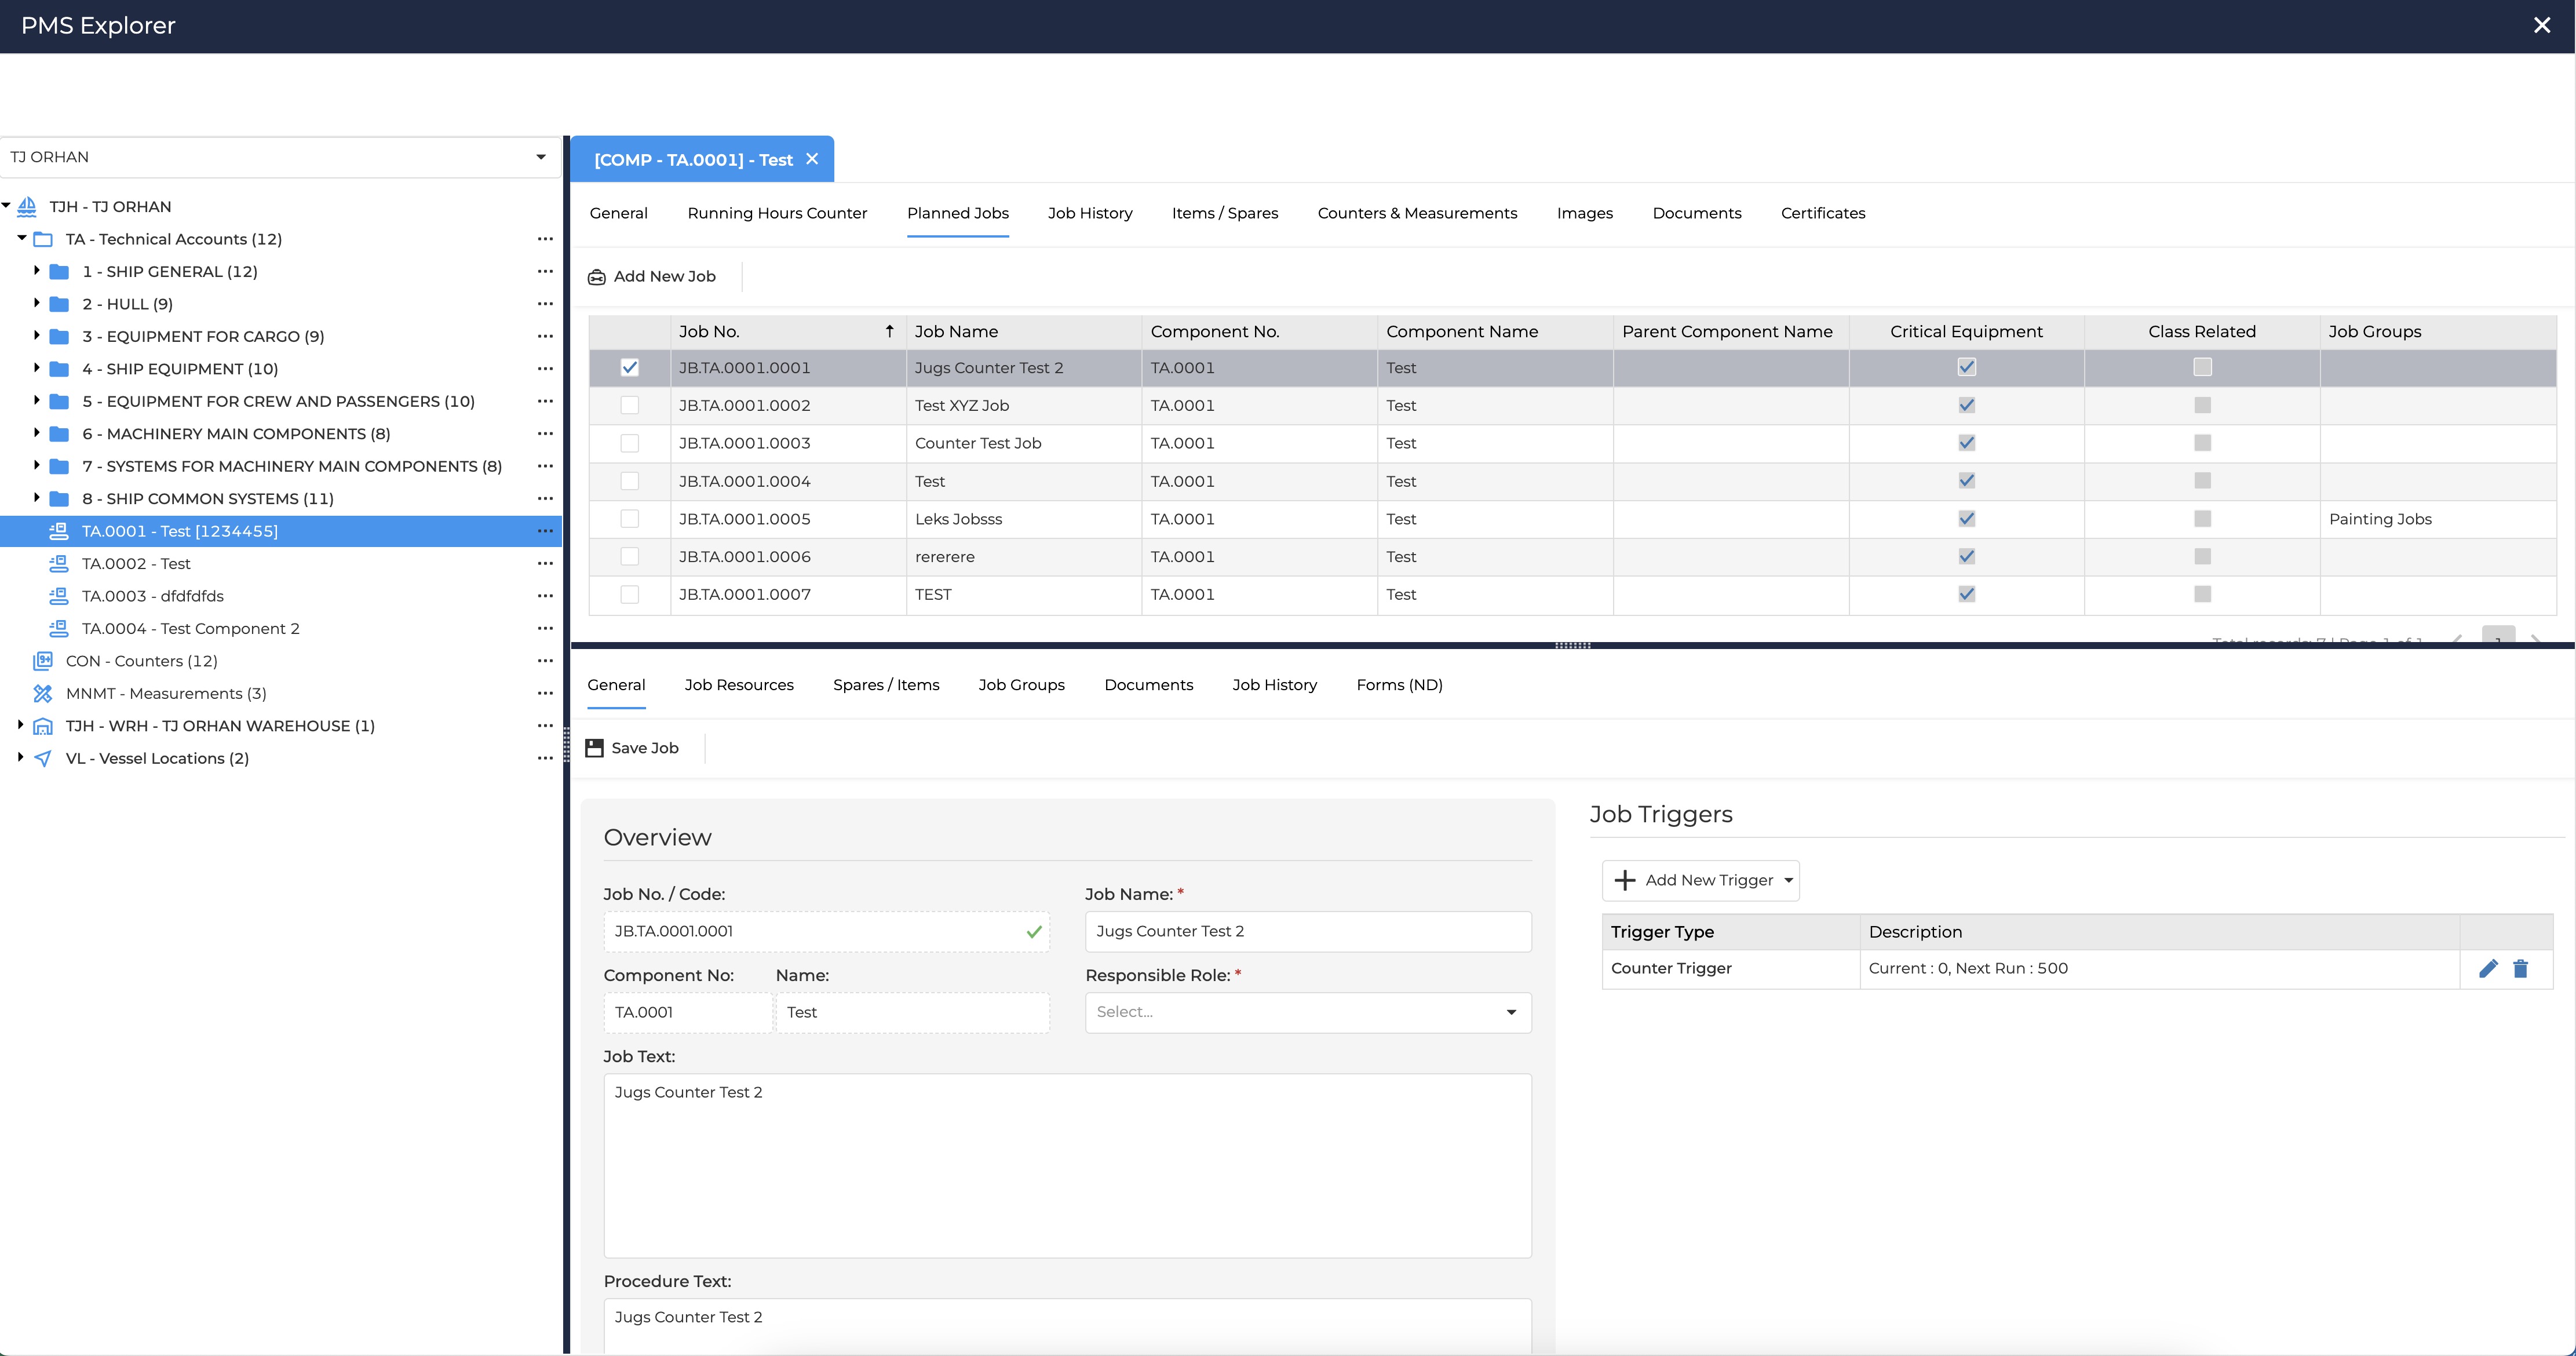Click the TJ ORHAN WAREHOUSE icon
The image size is (2576, 1356).
[43, 726]
